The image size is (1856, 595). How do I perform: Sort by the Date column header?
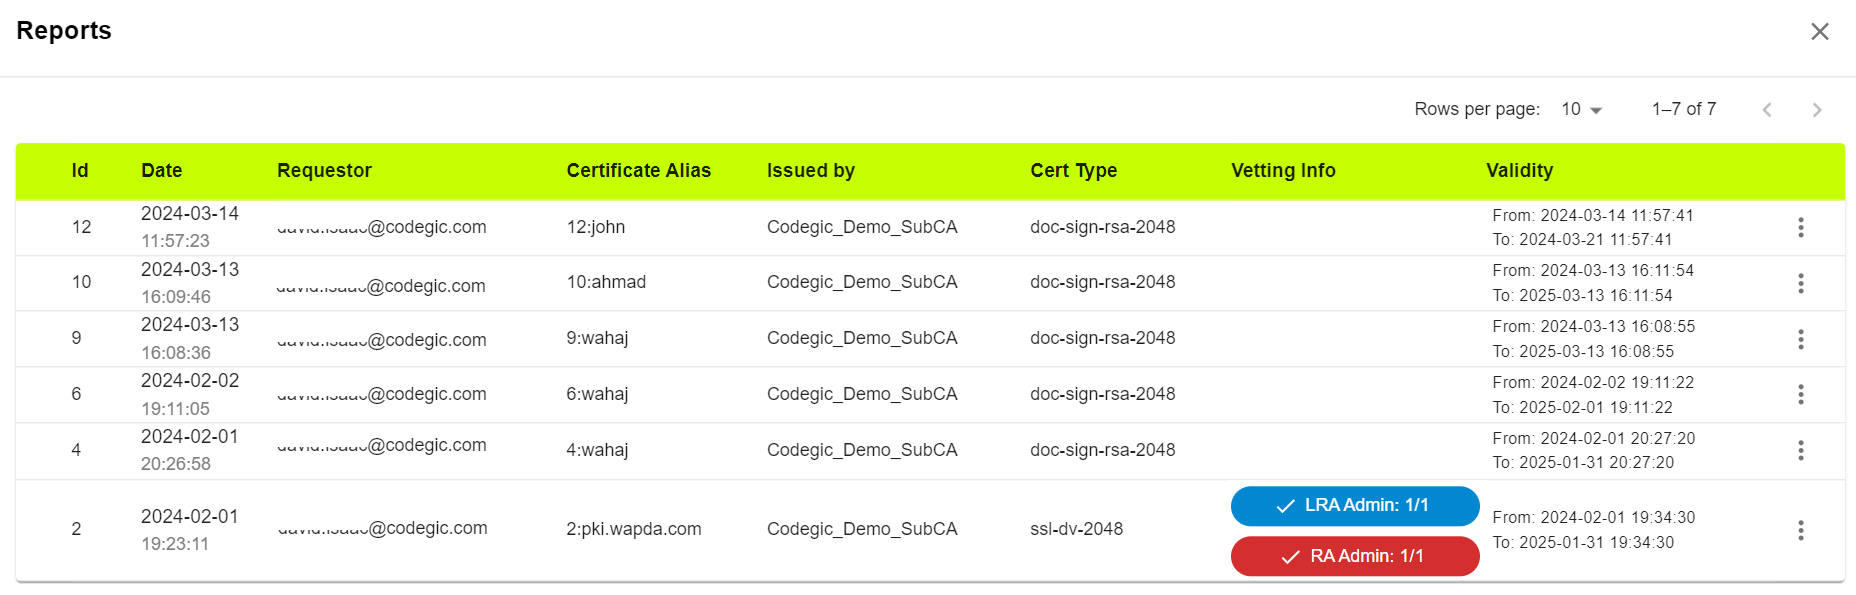point(162,171)
